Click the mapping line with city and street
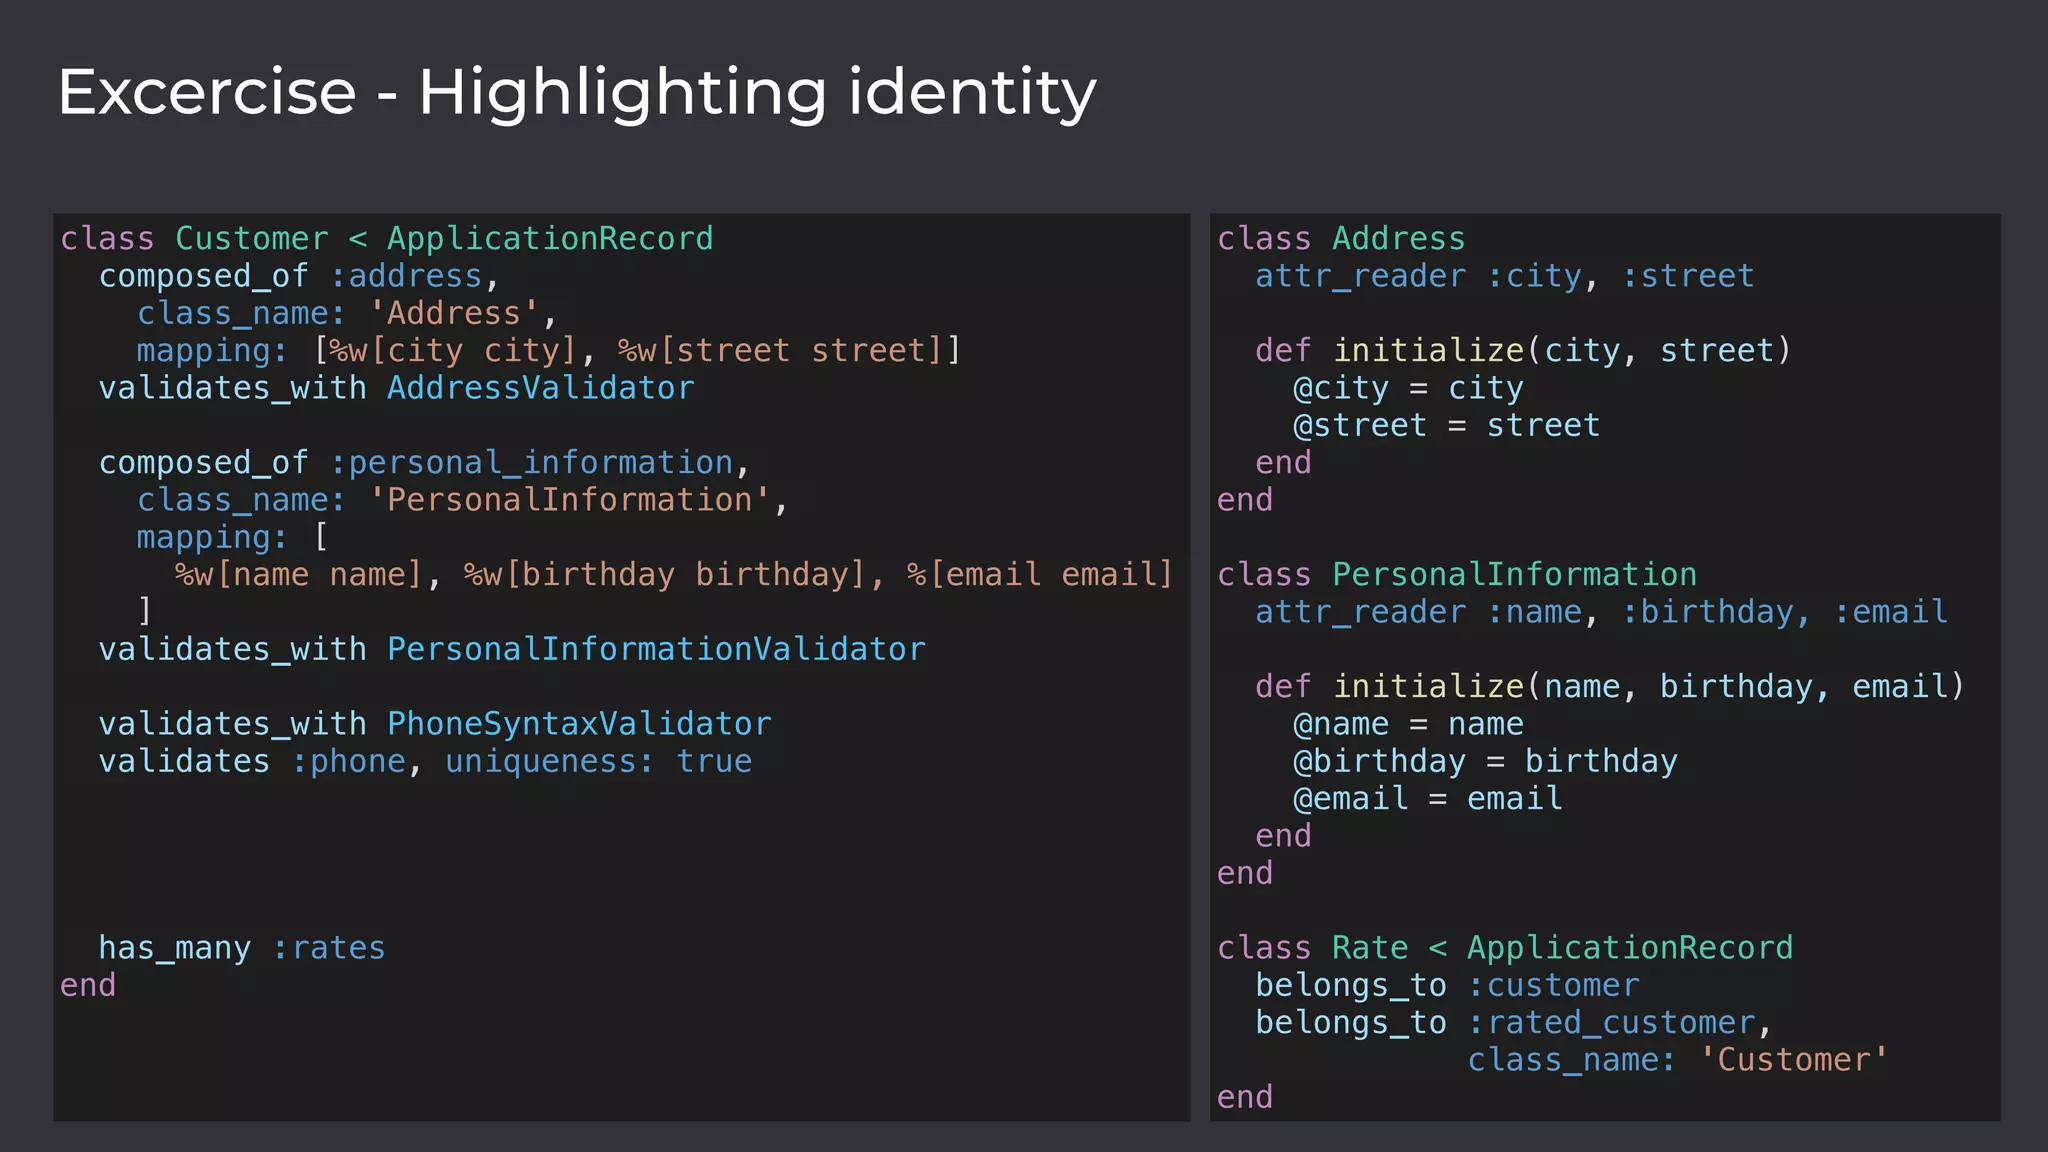The image size is (2048, 1152). point(549,351)
